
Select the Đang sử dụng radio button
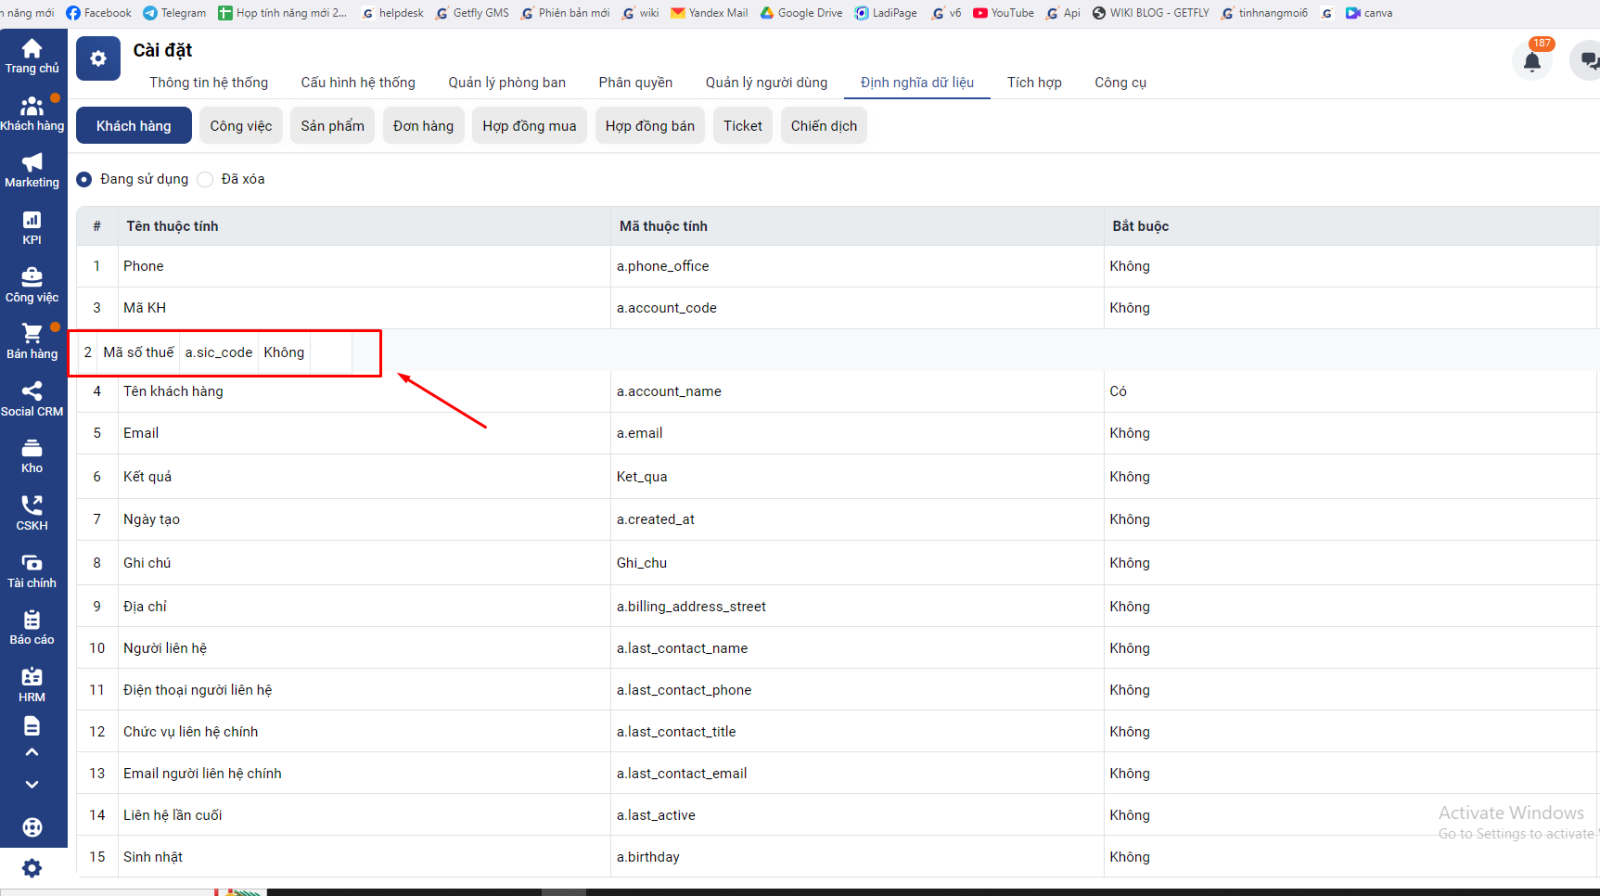coord(84,179)
